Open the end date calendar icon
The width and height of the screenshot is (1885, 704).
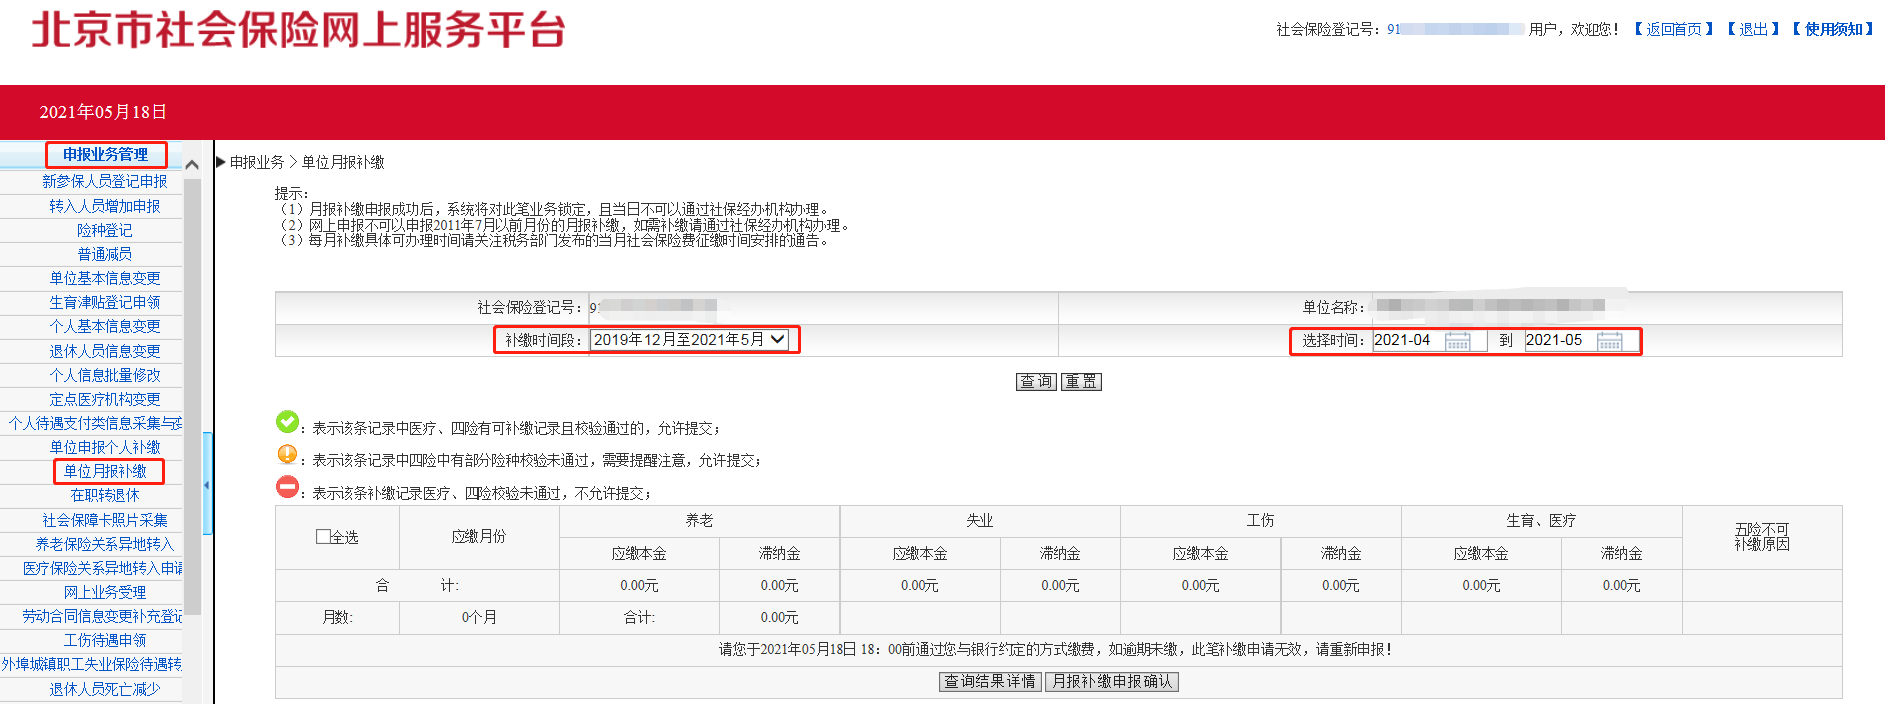click(1609, 341)
